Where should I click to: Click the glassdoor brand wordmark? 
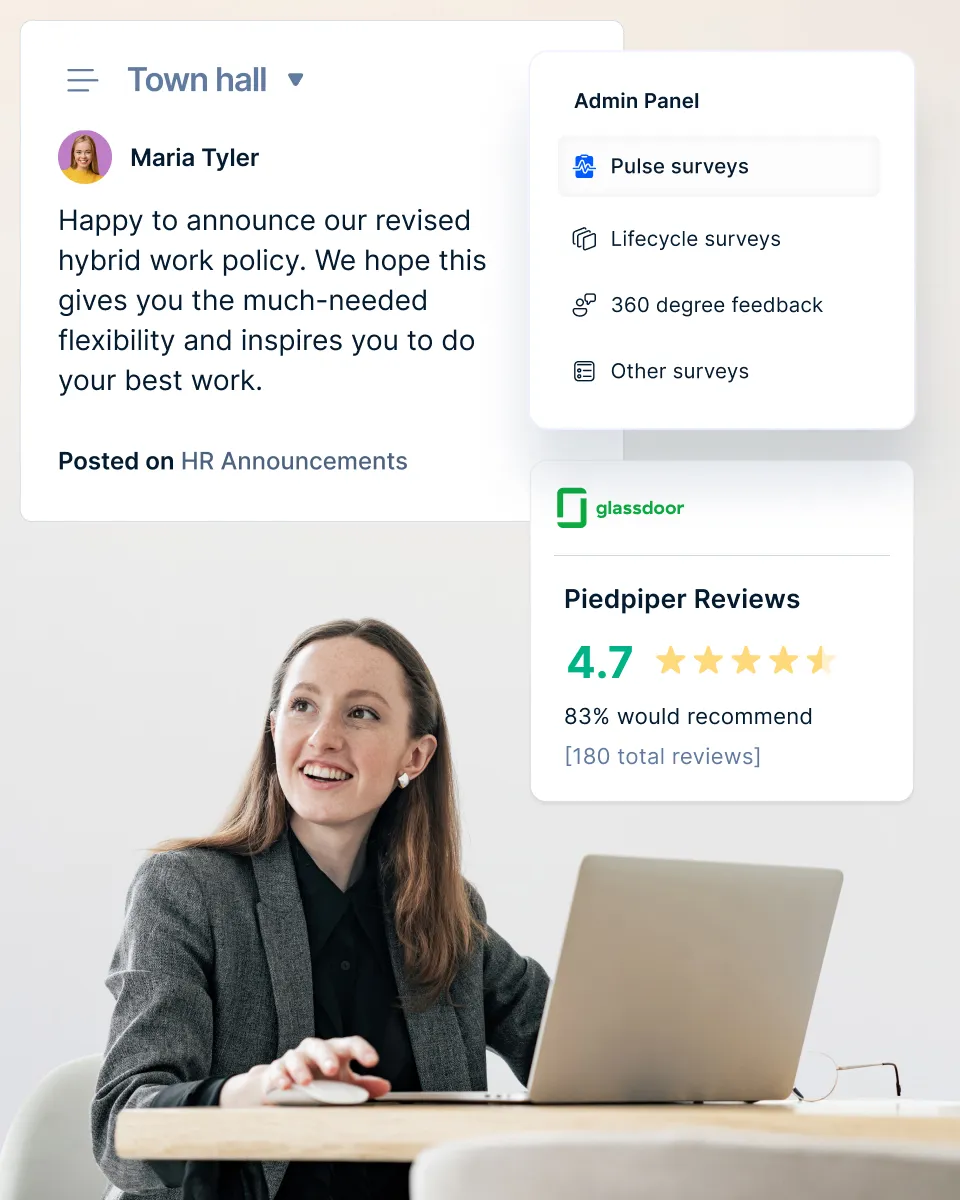pyautogui.click(x=640, y=508)
